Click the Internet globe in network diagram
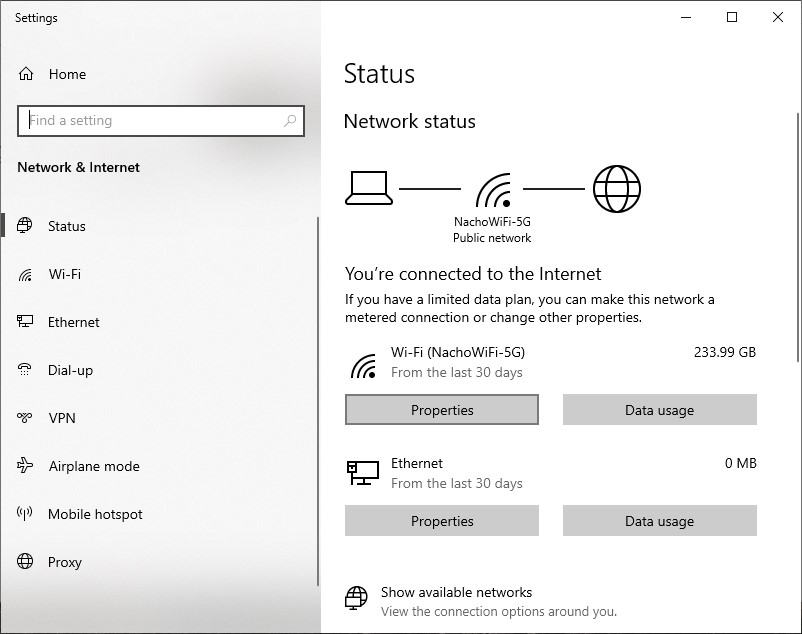The height and width of the screenshot is (634, 802). [617, 187]
